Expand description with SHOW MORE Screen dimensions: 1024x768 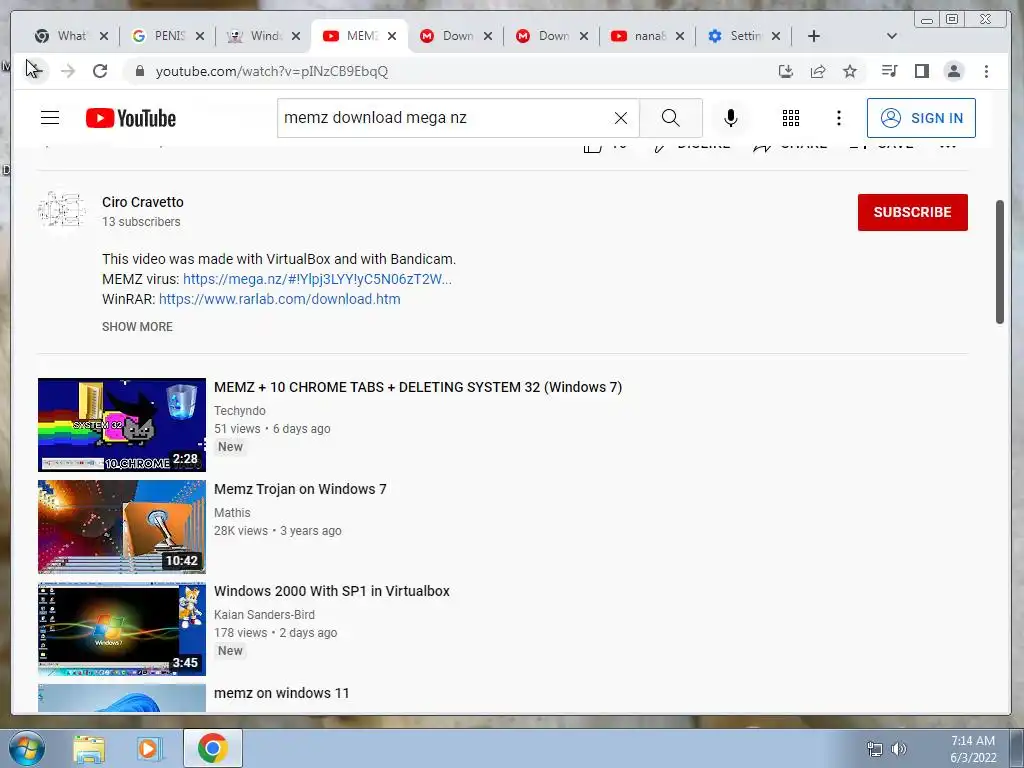[137, 327]
